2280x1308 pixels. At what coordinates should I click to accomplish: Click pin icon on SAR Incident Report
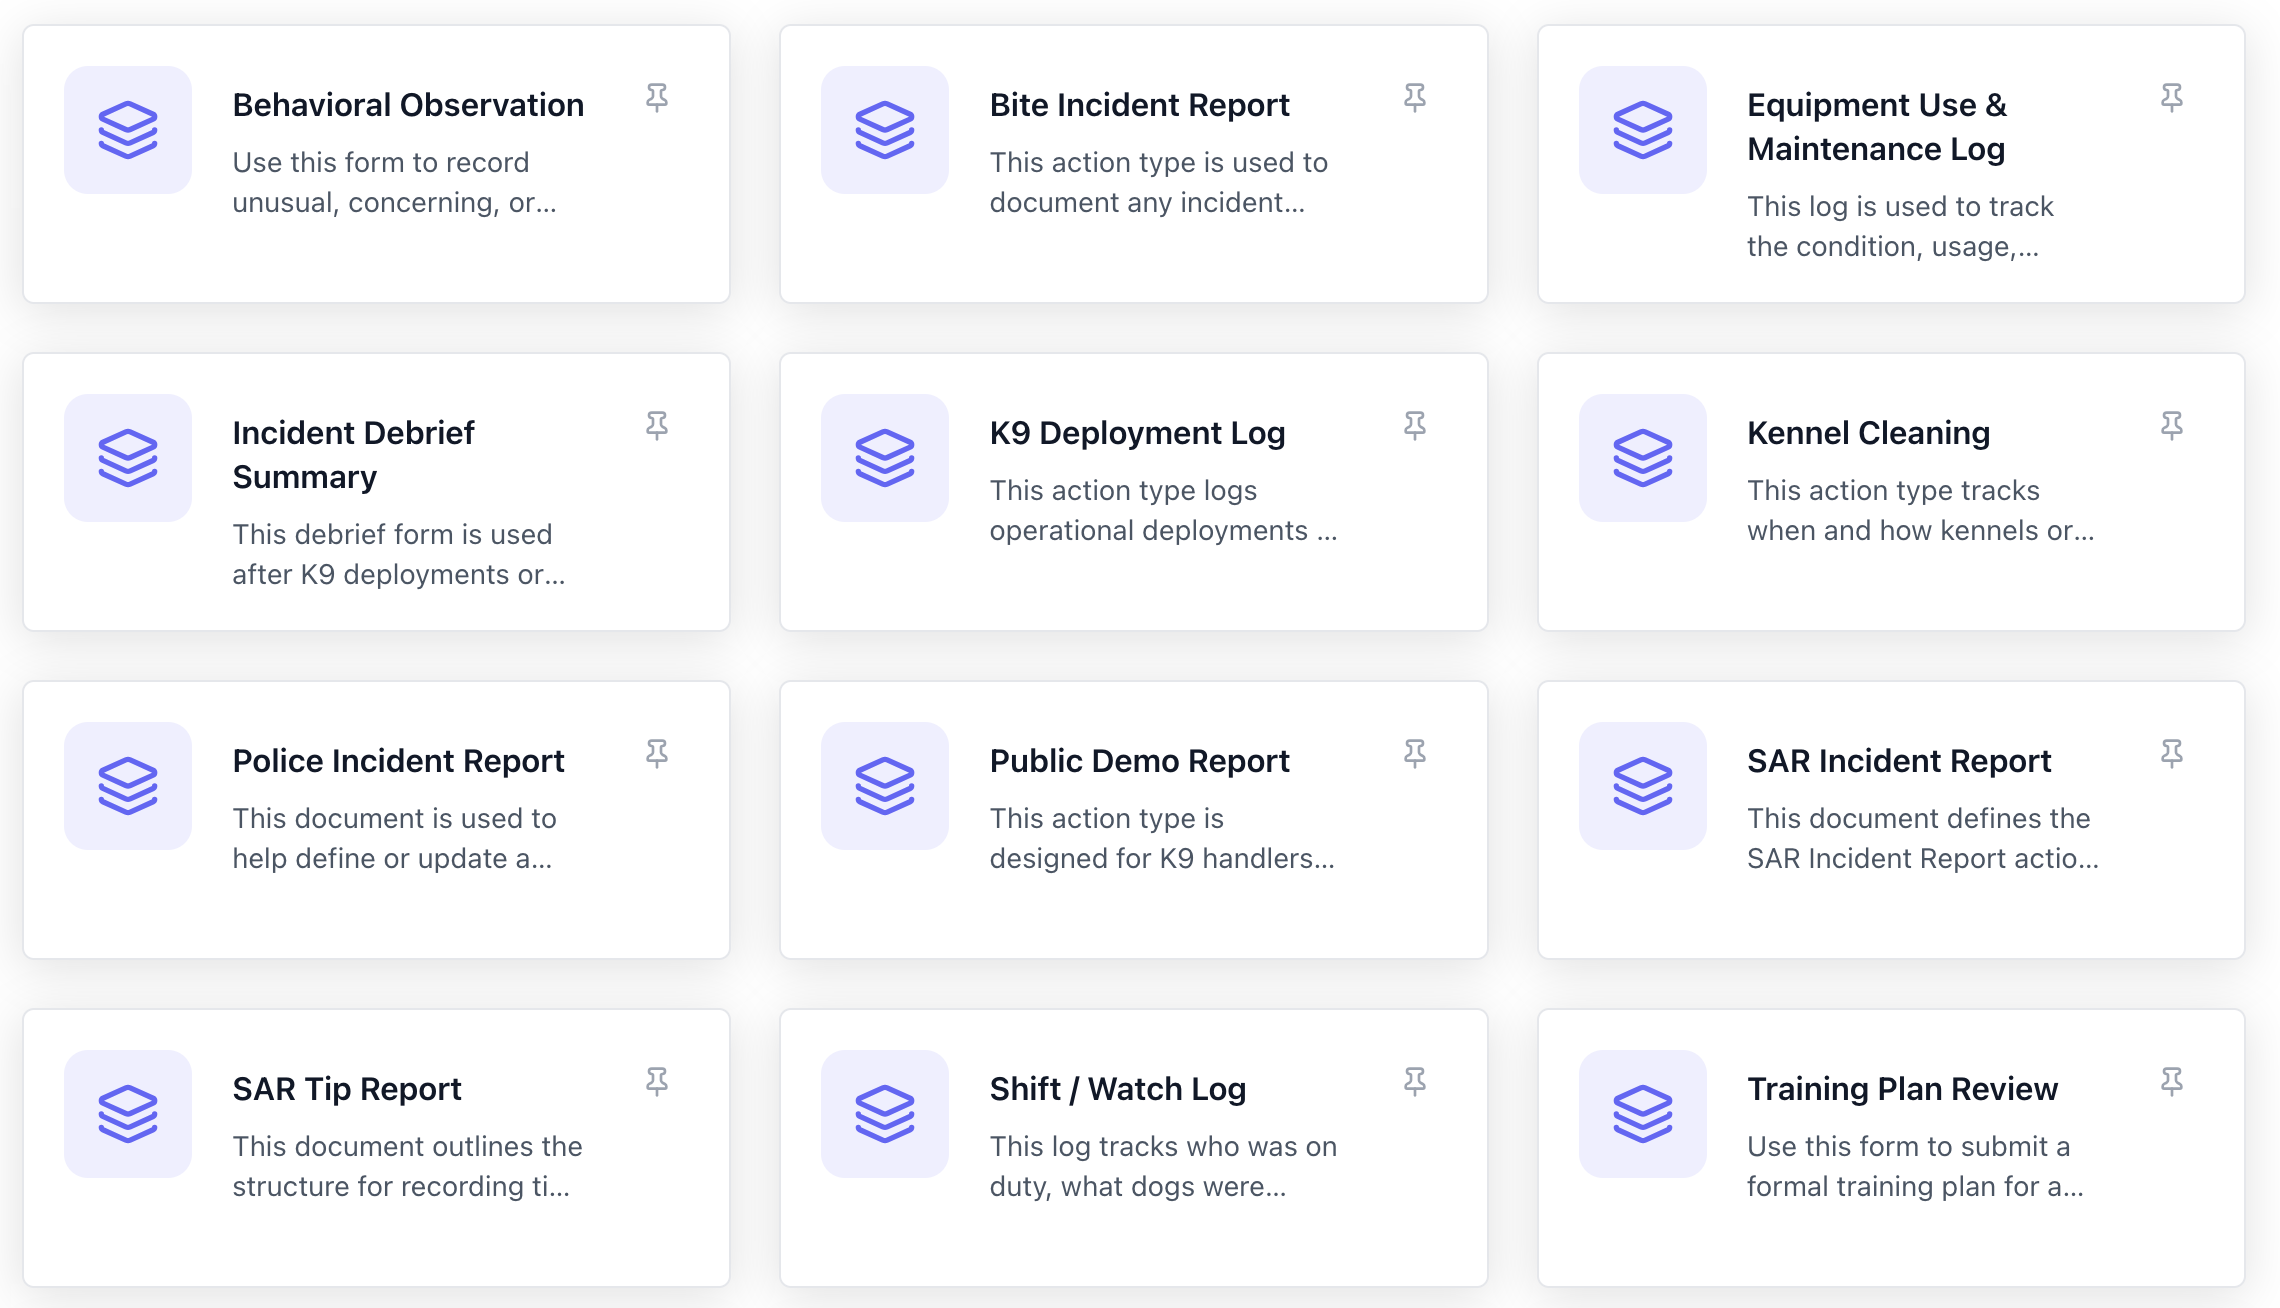(x=2171, y=753)
